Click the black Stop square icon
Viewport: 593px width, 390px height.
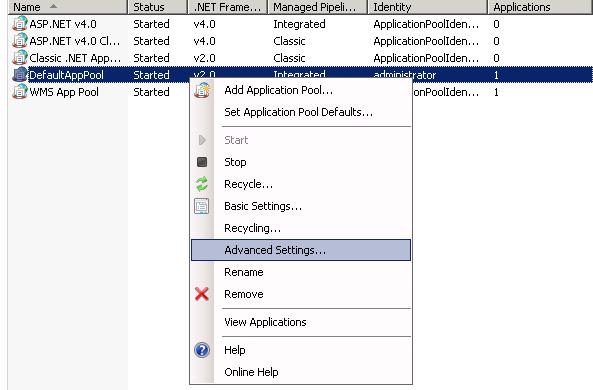click(202, 162)
